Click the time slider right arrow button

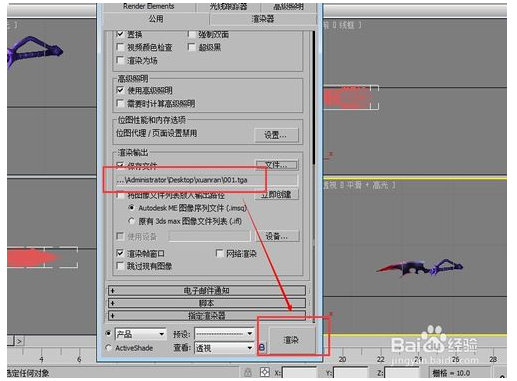[20, 341]
